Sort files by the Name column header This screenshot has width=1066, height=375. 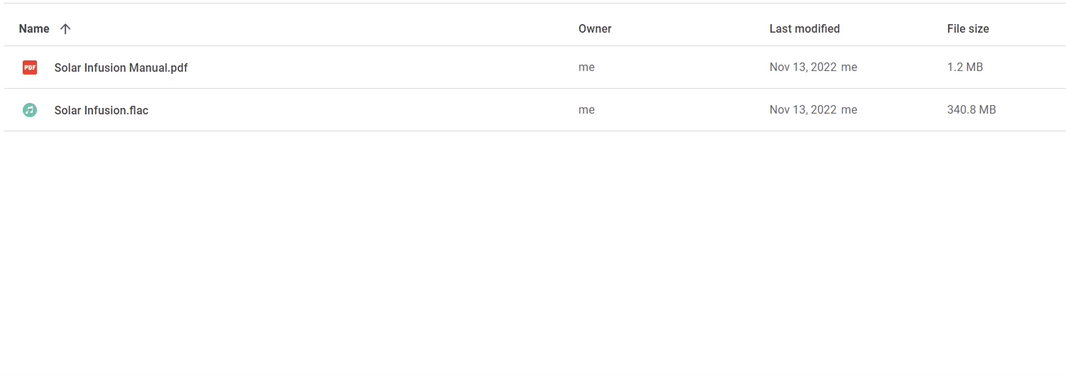click(x=34, y=29)
